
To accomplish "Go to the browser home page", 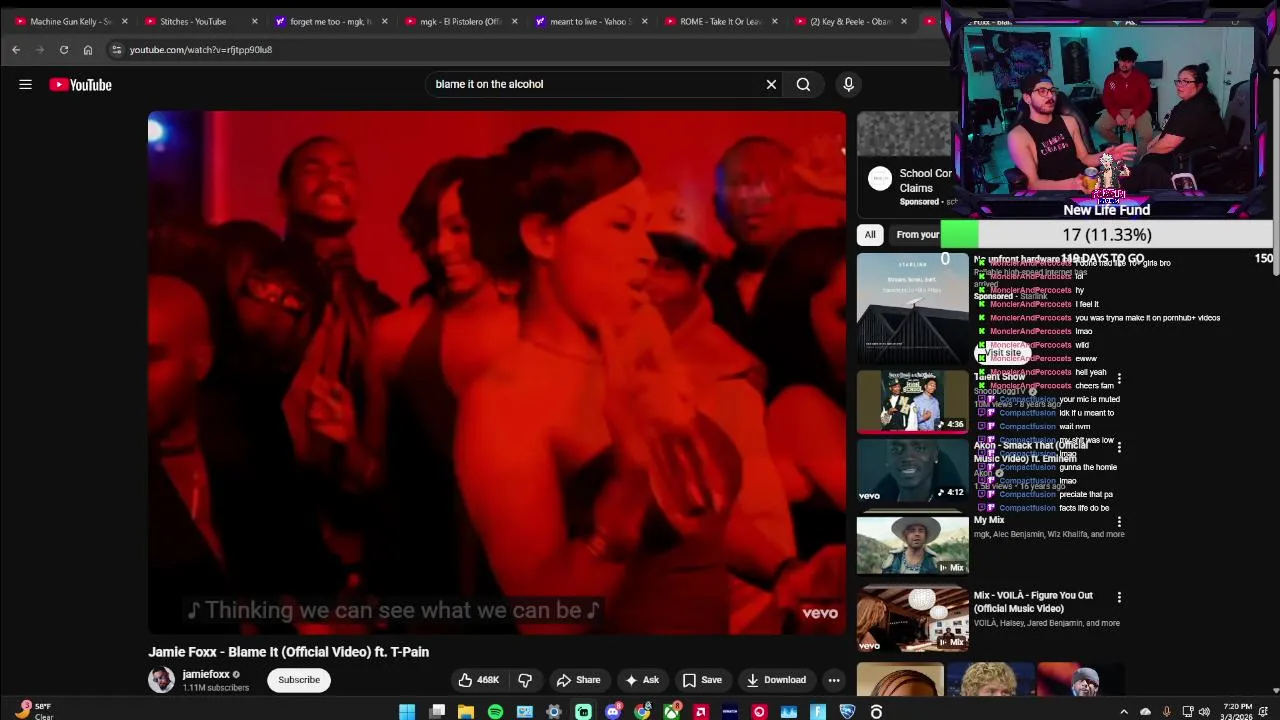I will 88,49.
